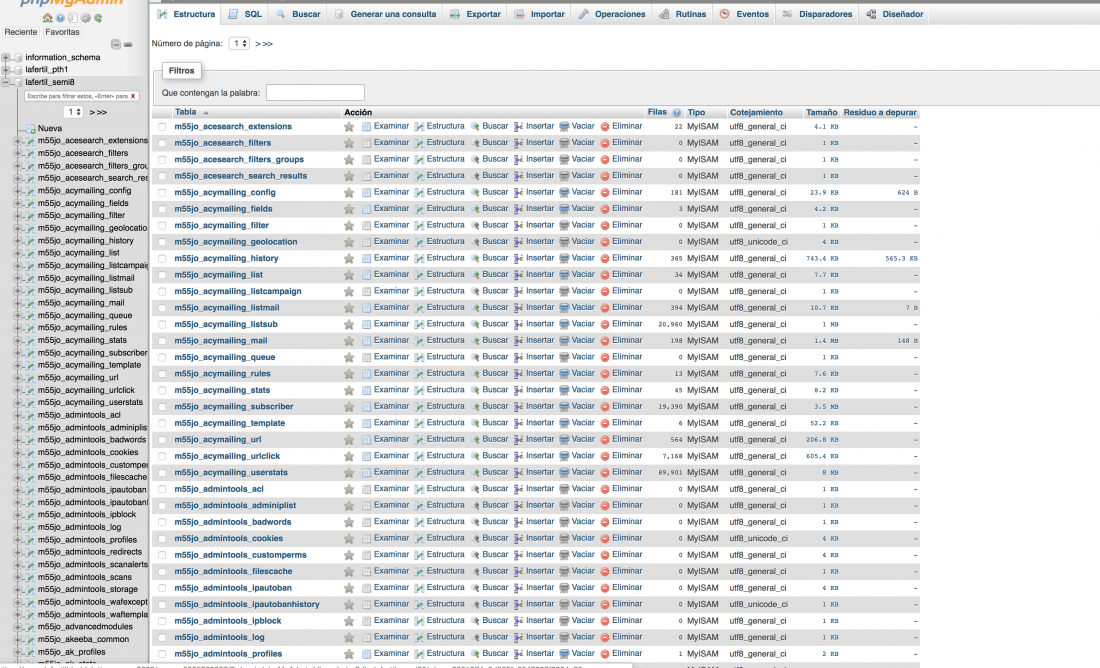This screenshot has width=1100, height=668.
Task: Open m55jo_acymailing_geolocation table link
Action: coord(236,242)
